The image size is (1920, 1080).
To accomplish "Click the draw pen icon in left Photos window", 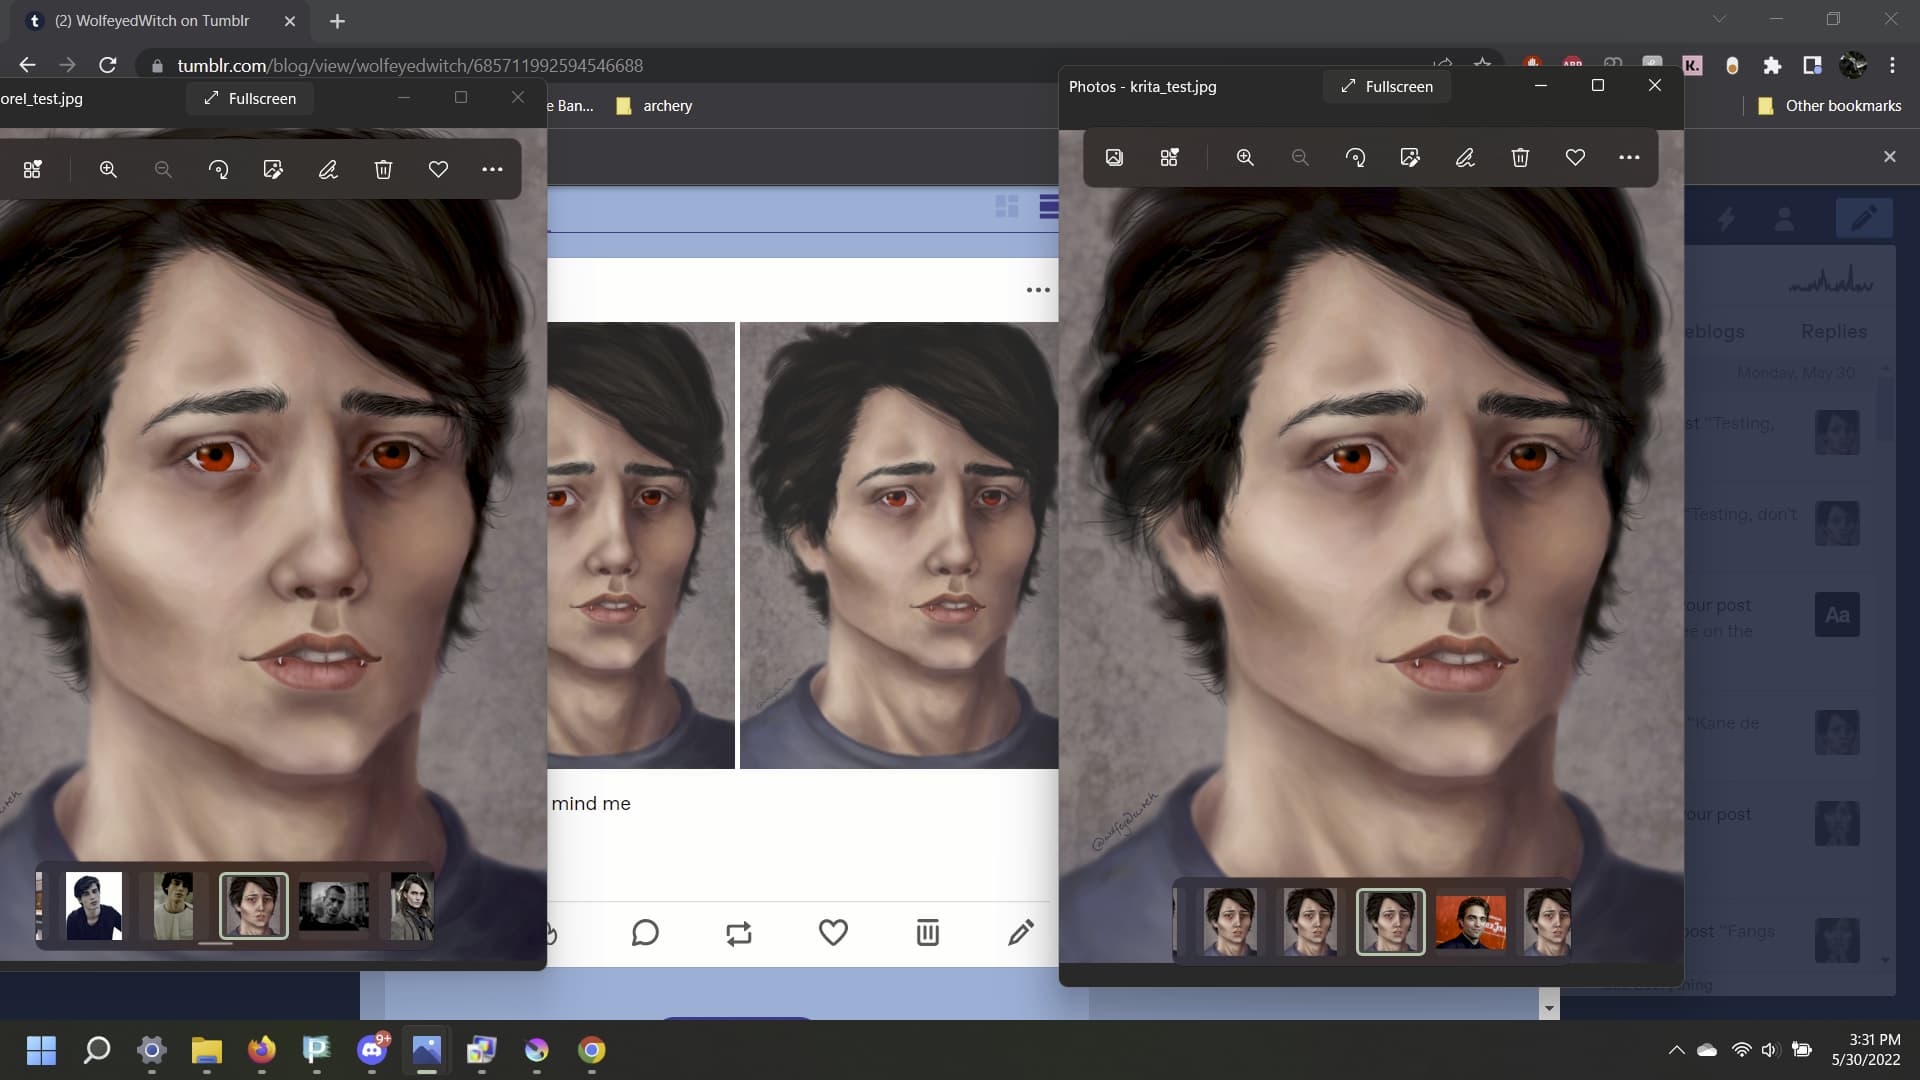I will click(328, 170).
